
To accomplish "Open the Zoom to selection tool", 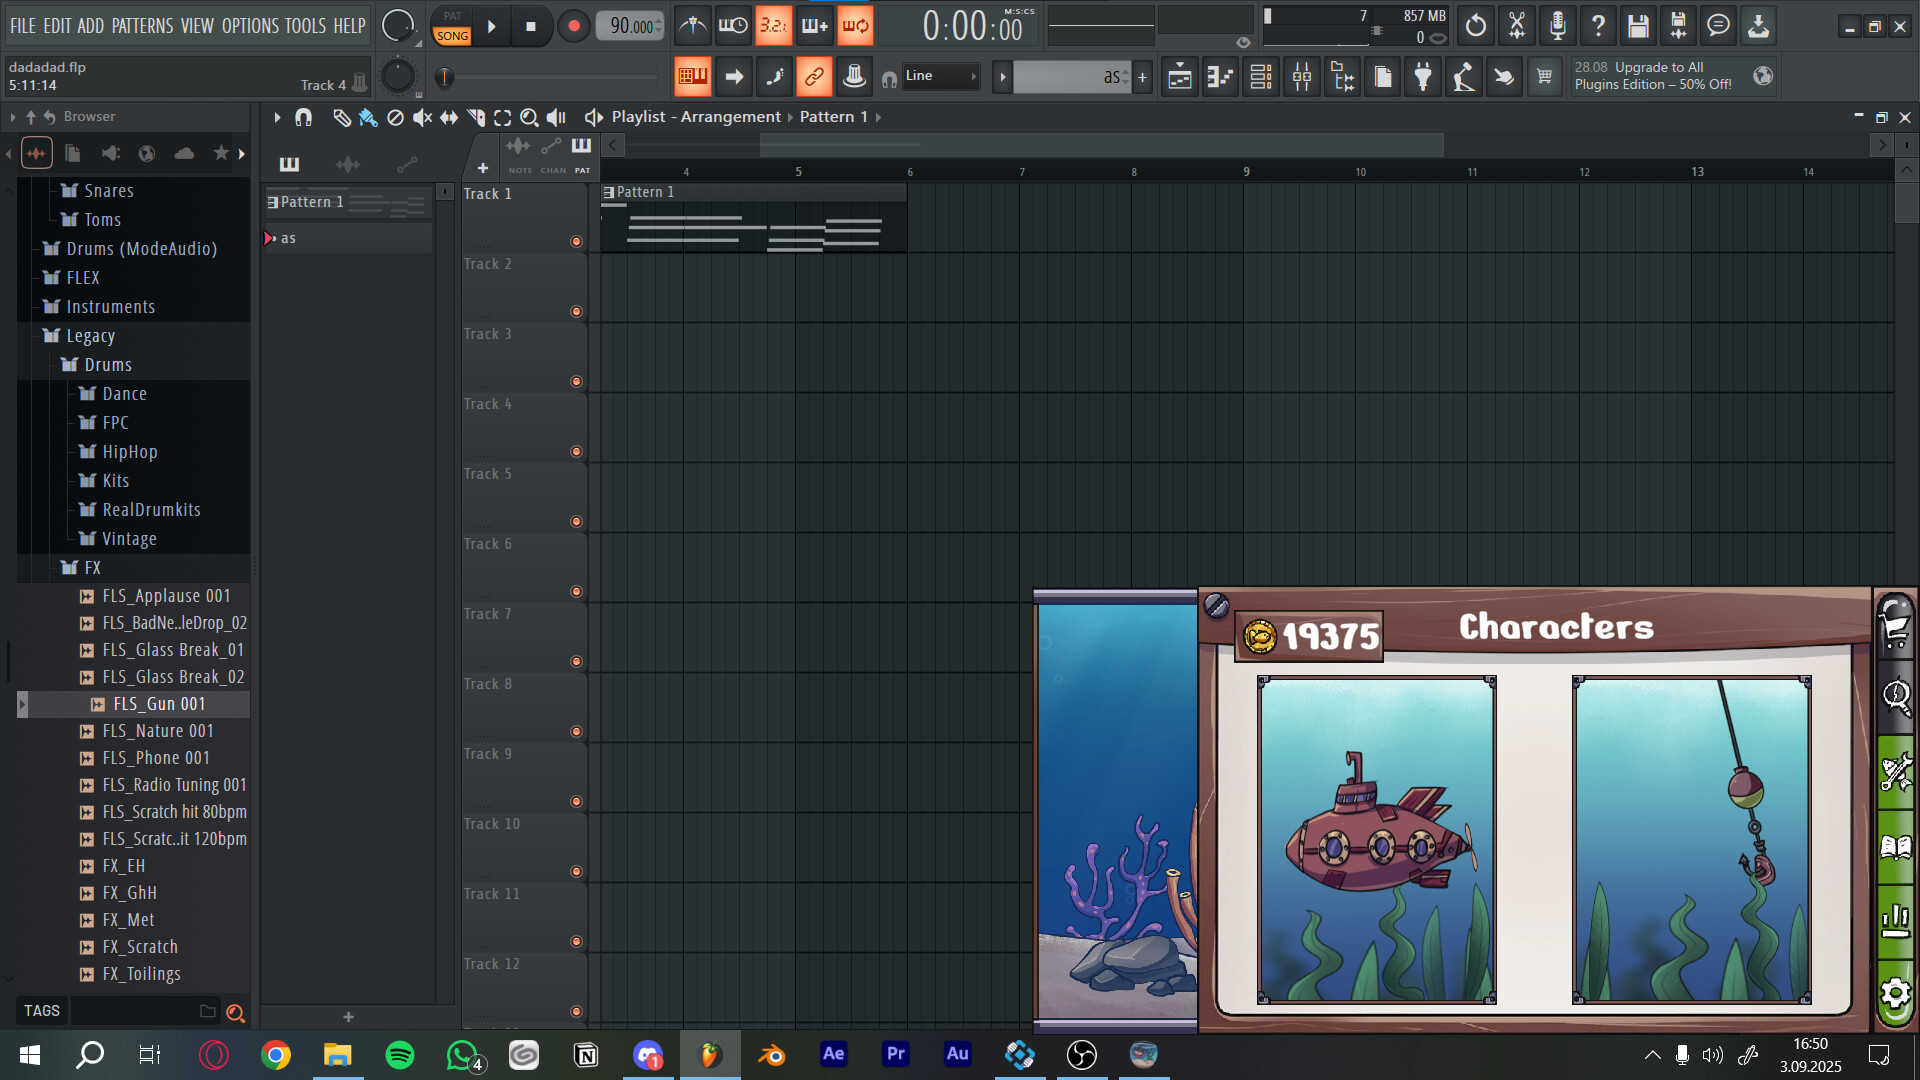I will coord(529,117).
